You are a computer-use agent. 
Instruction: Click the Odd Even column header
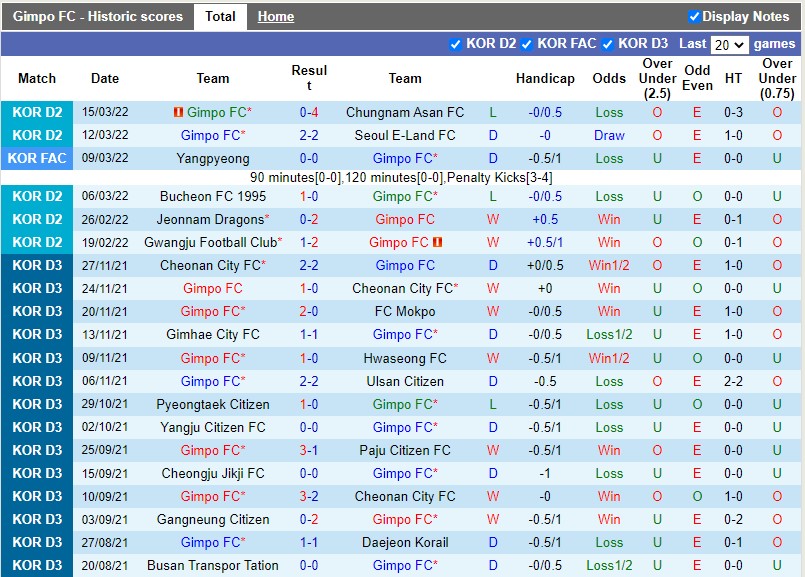[x=697, y=78]
